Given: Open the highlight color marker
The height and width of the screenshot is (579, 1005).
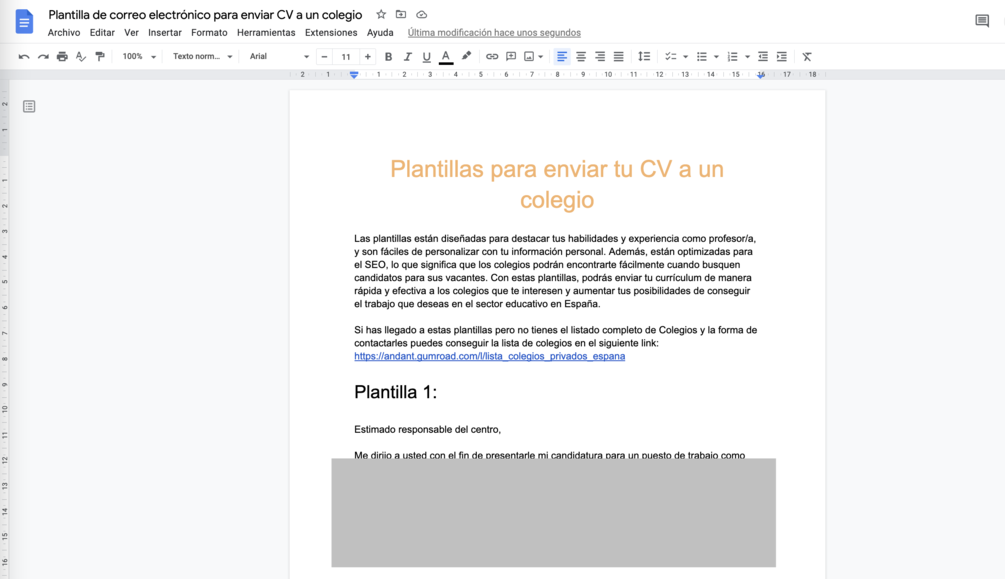Looking at the screenshot, I should pos(467,56).
